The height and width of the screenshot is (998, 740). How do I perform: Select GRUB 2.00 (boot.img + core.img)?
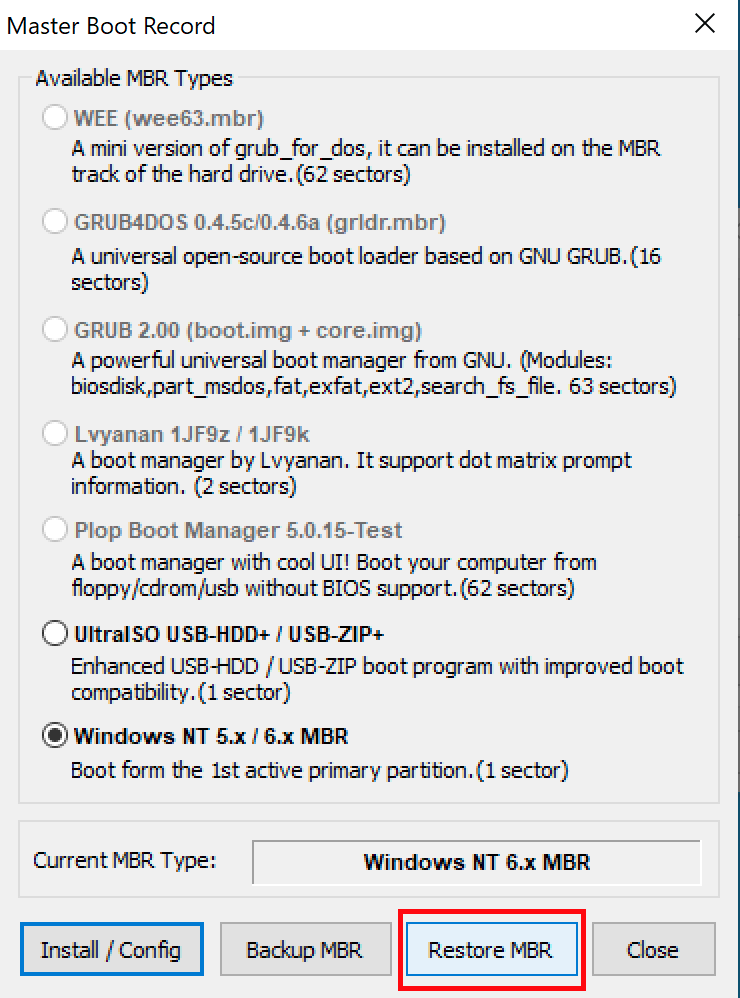point(54,330)
